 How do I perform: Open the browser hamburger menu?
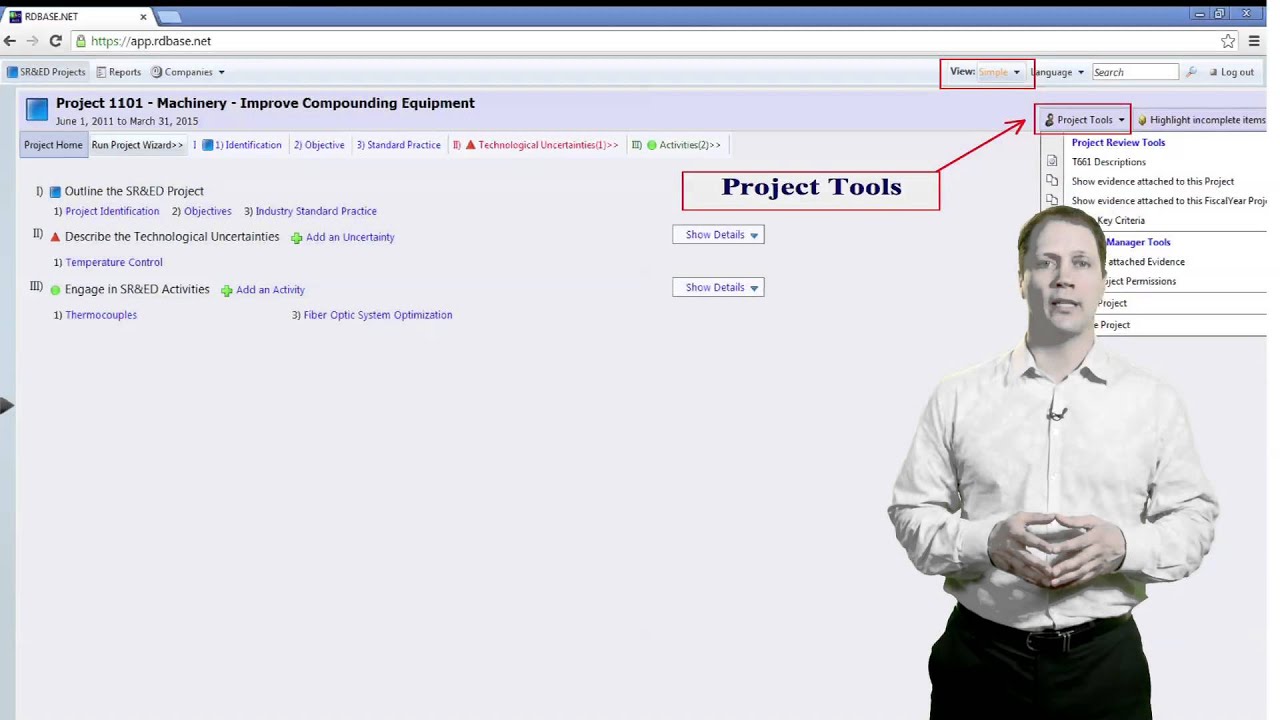pos(1254,41)
